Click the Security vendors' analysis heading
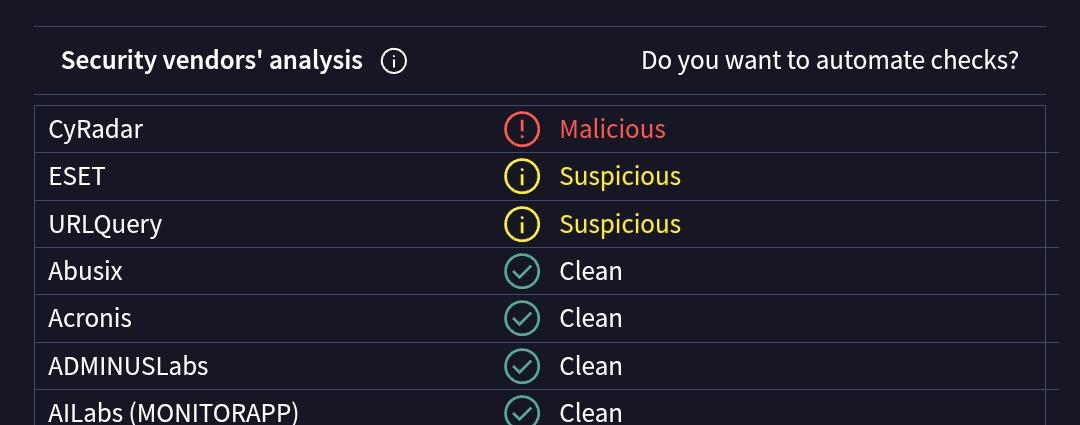The height and width of the screenshot is (425, 1080). click(x=212, y=61)
